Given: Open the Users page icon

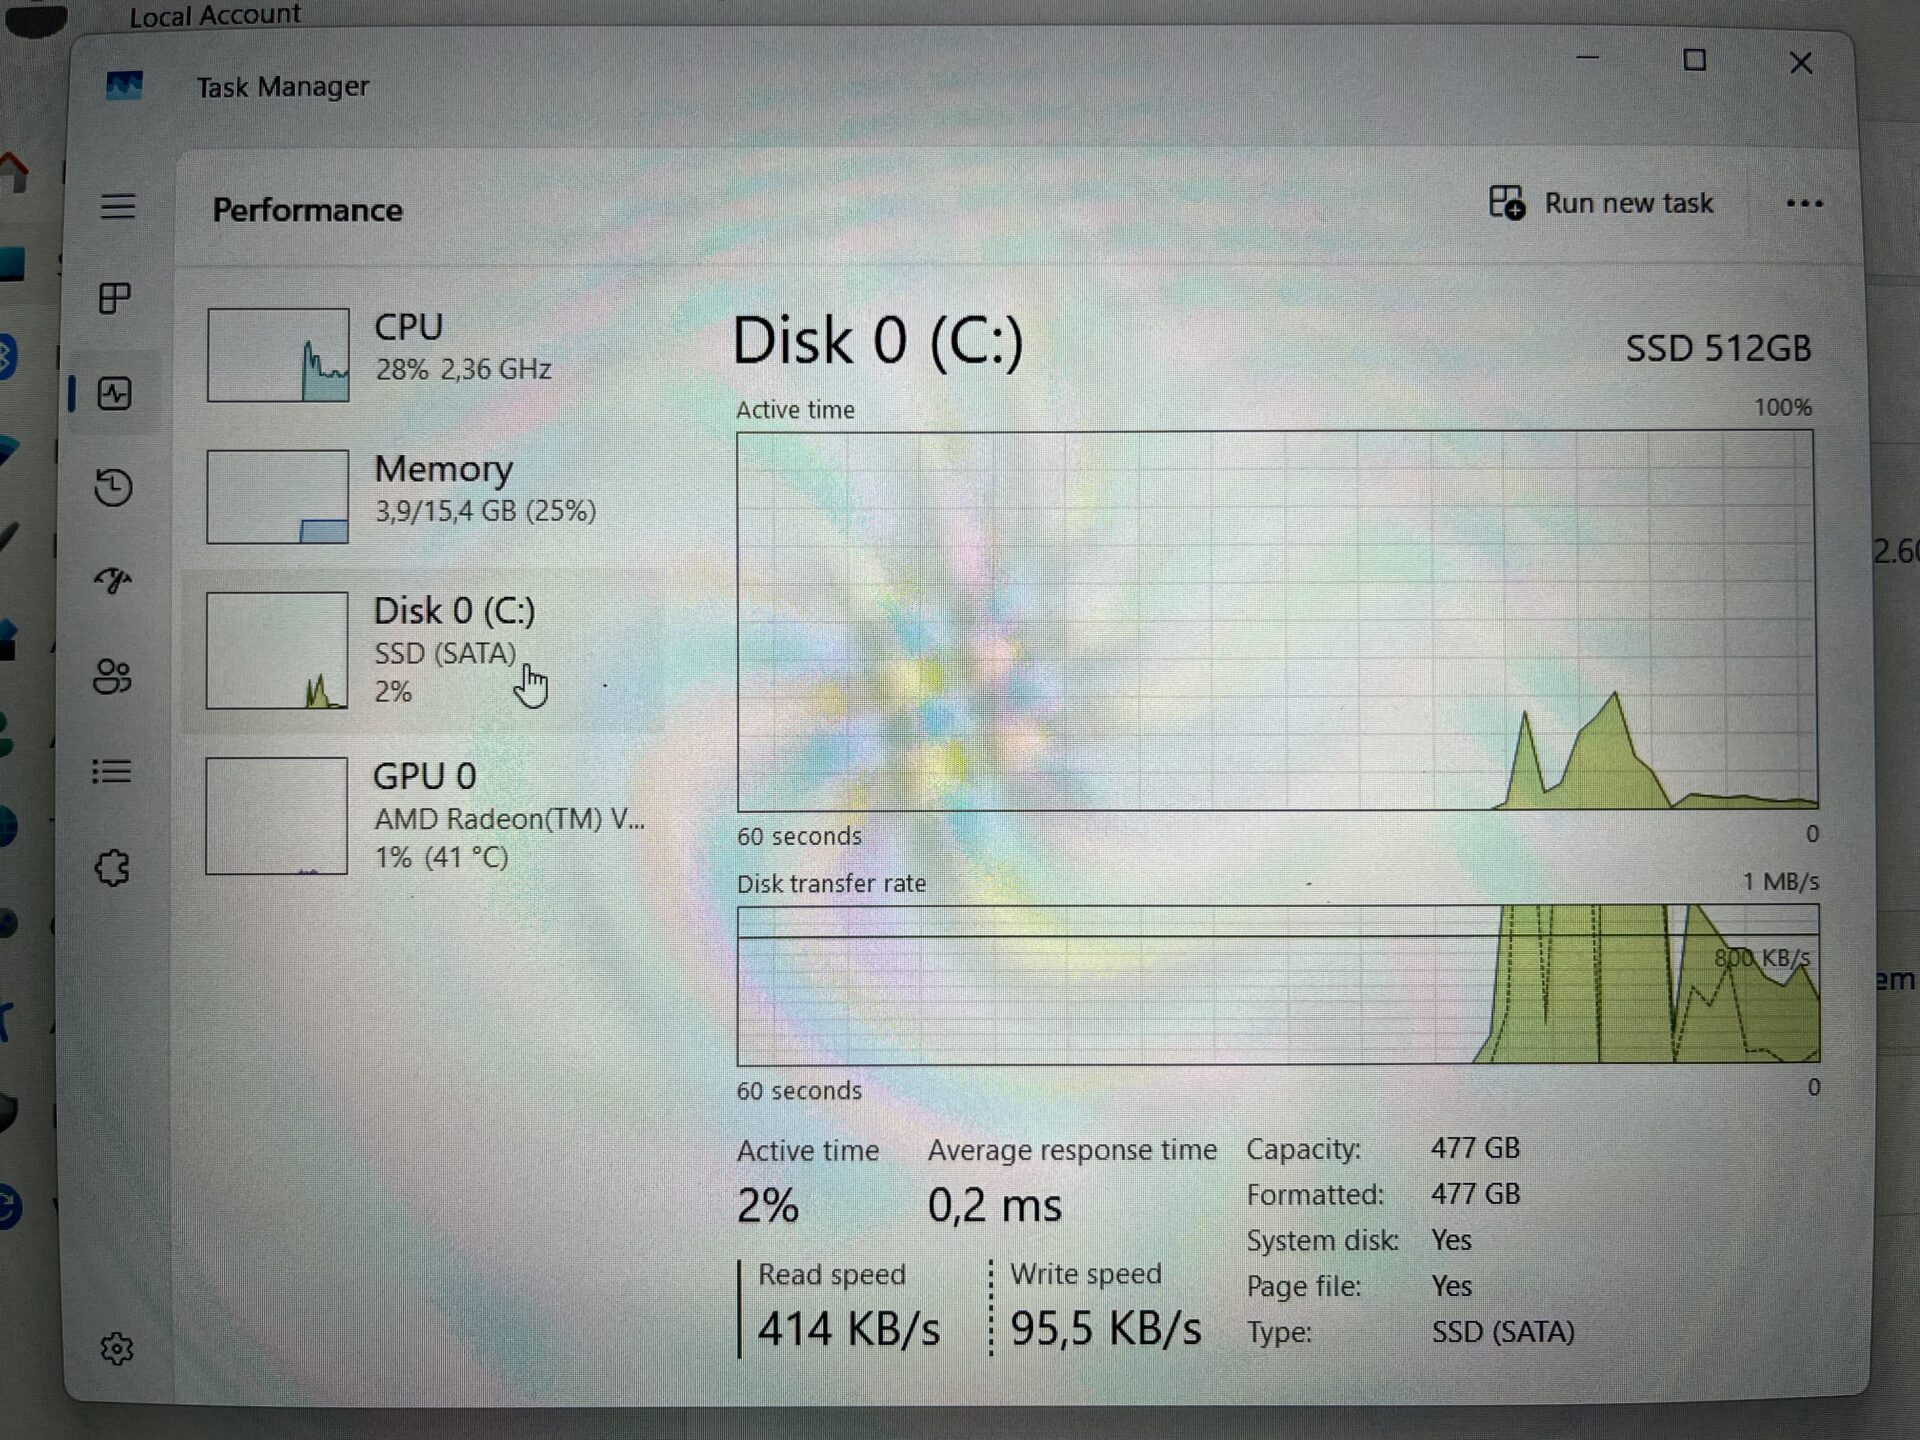Looking at the screenshot, I should [112, 677].
